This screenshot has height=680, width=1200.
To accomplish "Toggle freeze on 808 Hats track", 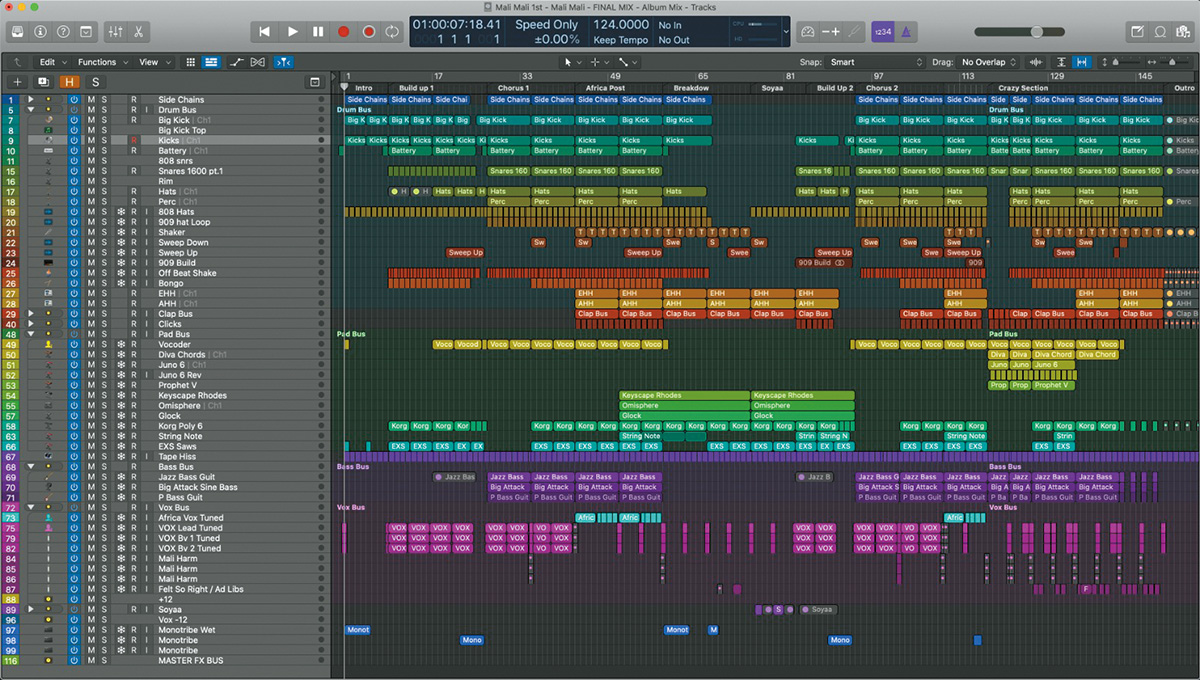I will point(120,212).
